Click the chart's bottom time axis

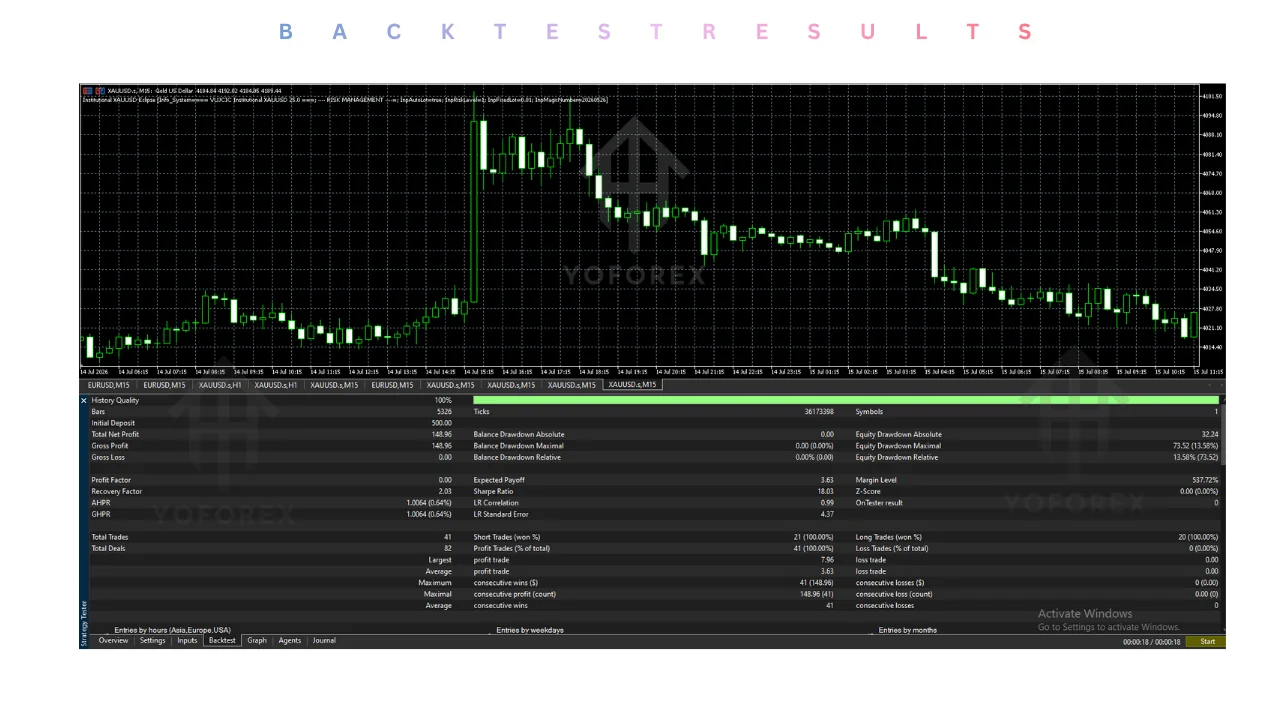[x=639, y=371]
